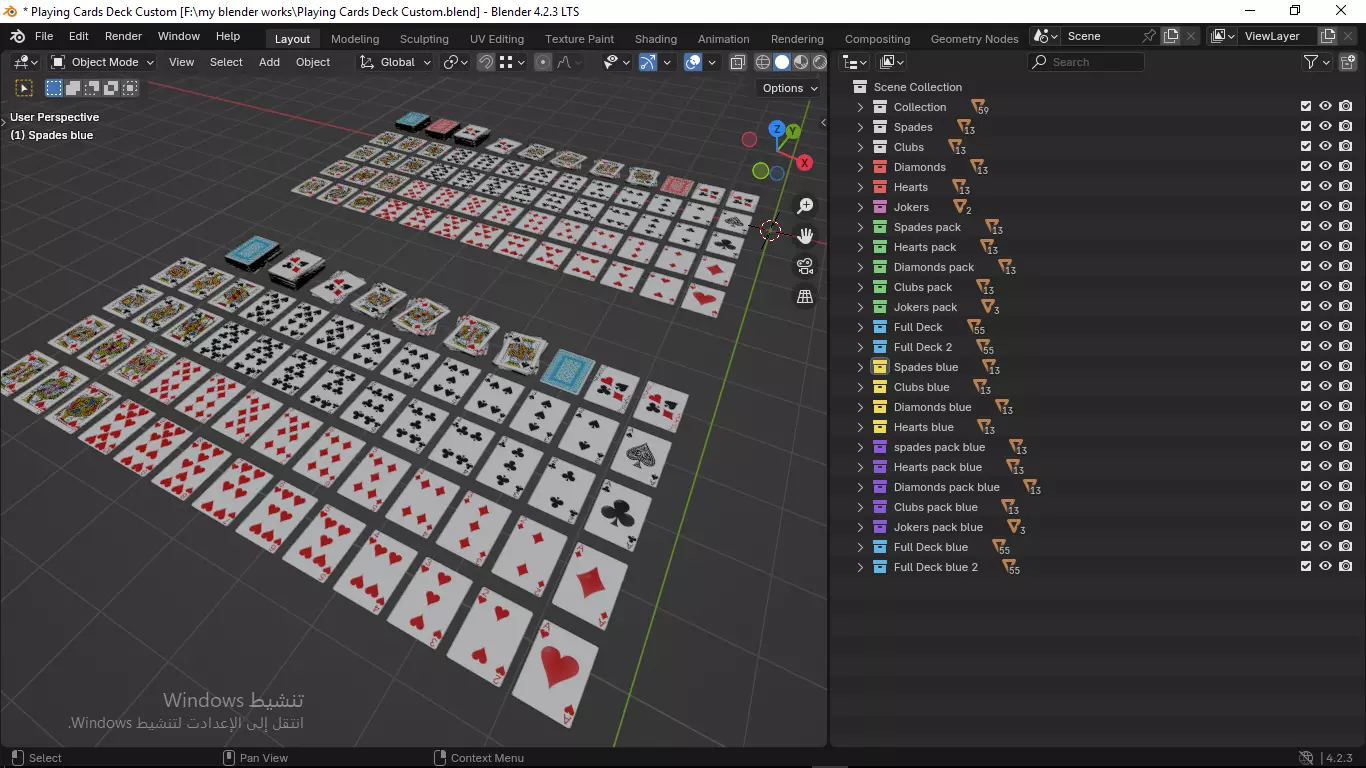1366x768 pixels.
Task: Switch to the Modeling workspace tab
Action: 355,39
